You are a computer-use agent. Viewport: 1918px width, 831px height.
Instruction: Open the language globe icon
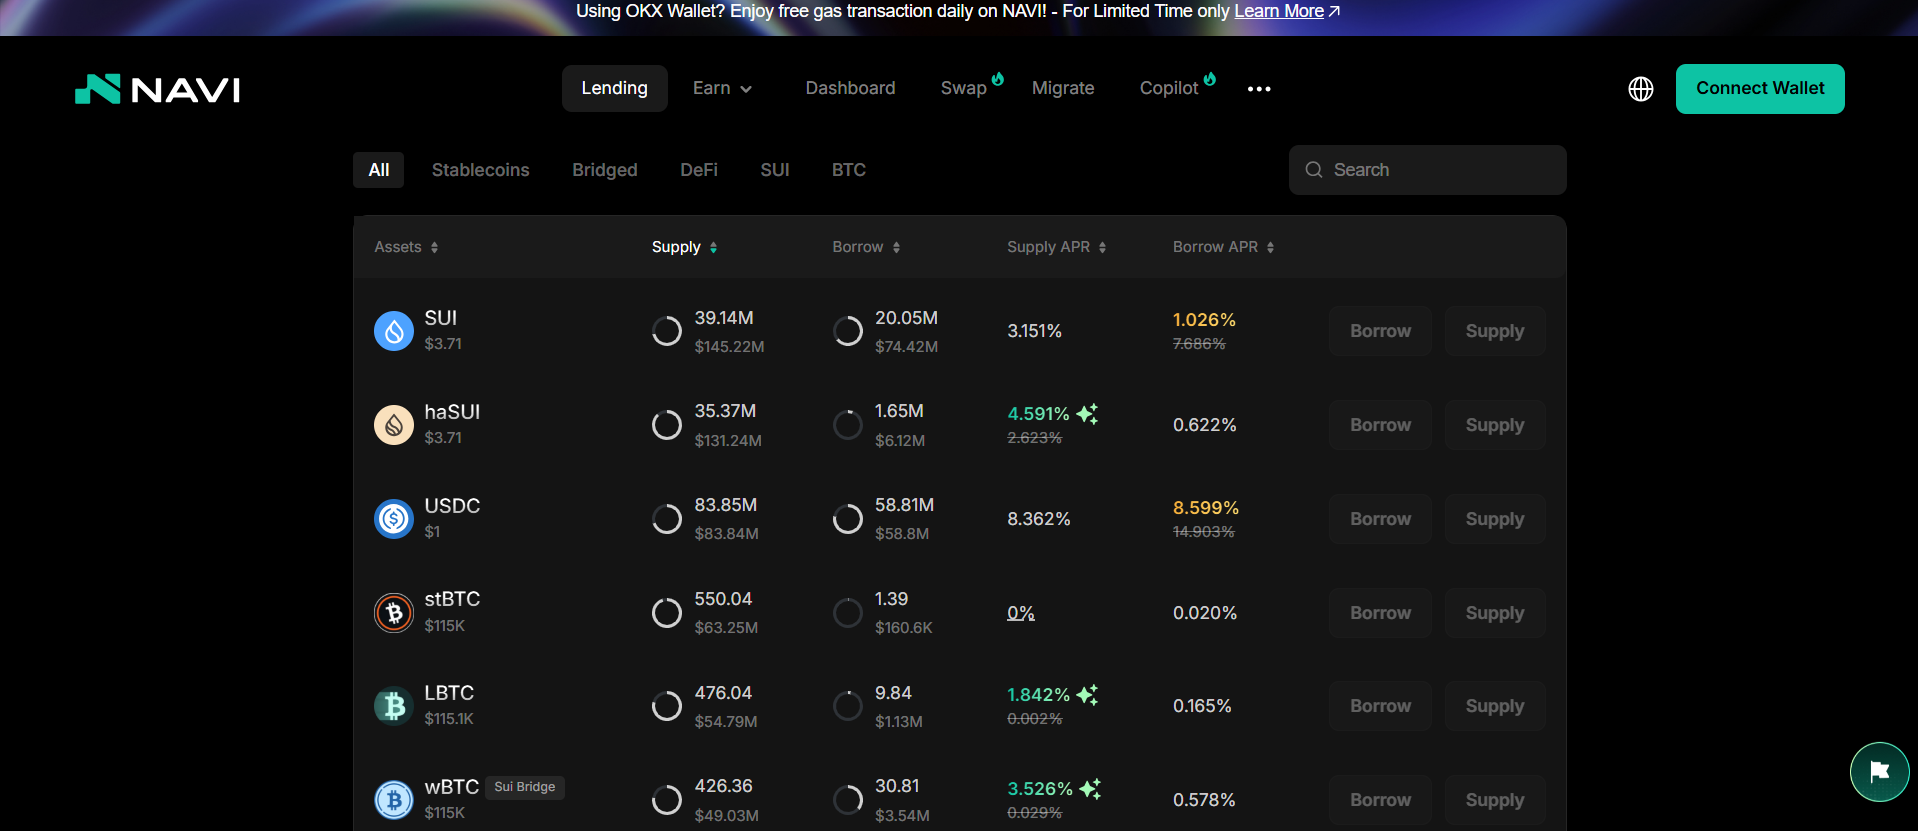[x=1640, y=89]
